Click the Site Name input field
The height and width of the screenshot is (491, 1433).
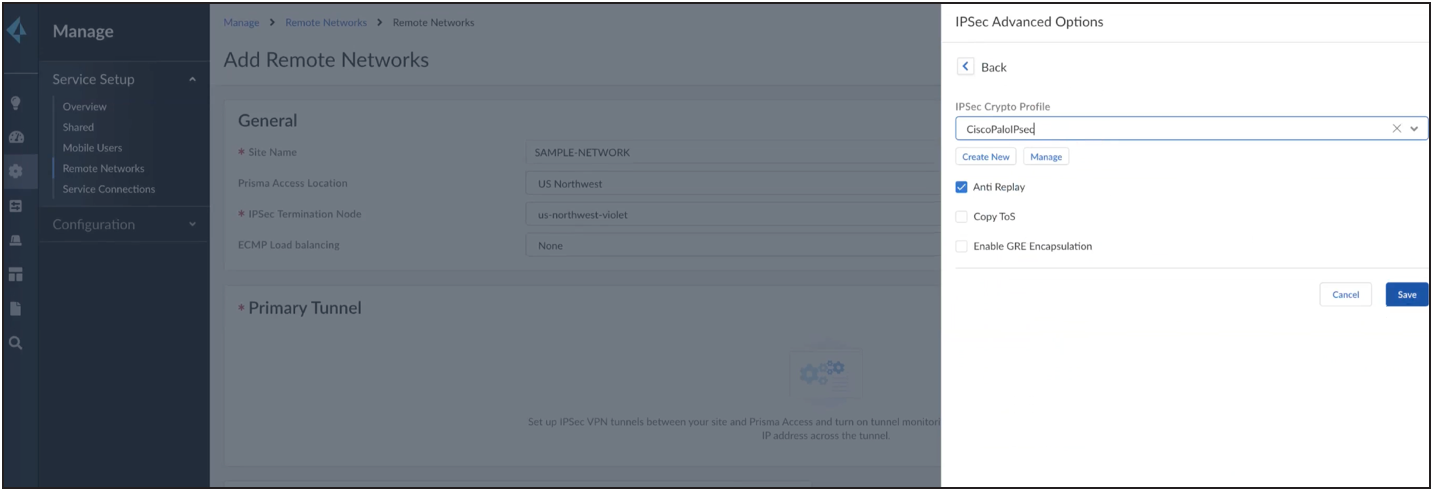[733, 153]
